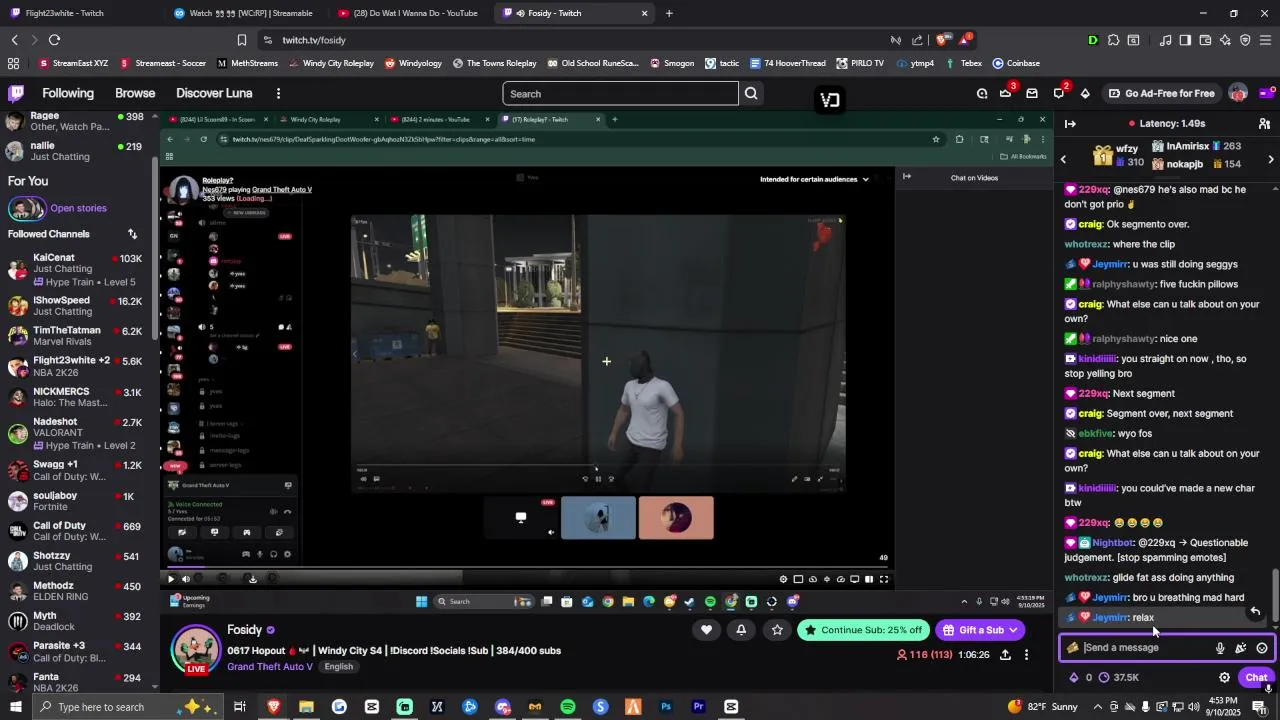The width and height of the screenshot is (1280, 720).
Task: Share the Fosidy stream
Action: tap(1005, 655)
